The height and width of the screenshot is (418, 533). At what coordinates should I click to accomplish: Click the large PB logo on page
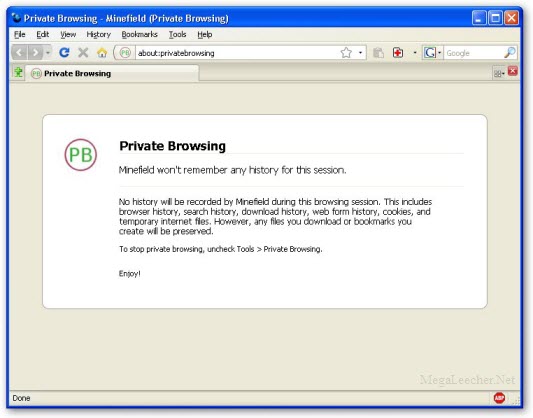click(81, 155)
